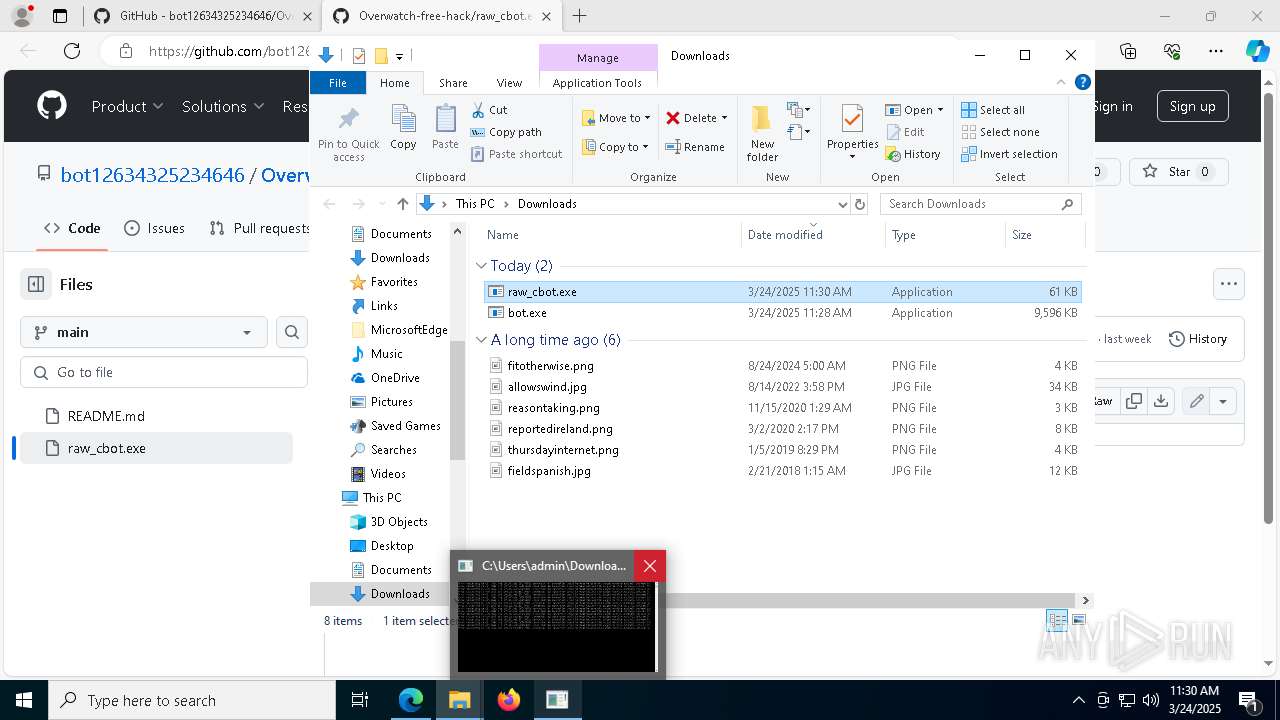
Task: Open Microsoft Edge from the taskbar
Action: pos(411,700)
